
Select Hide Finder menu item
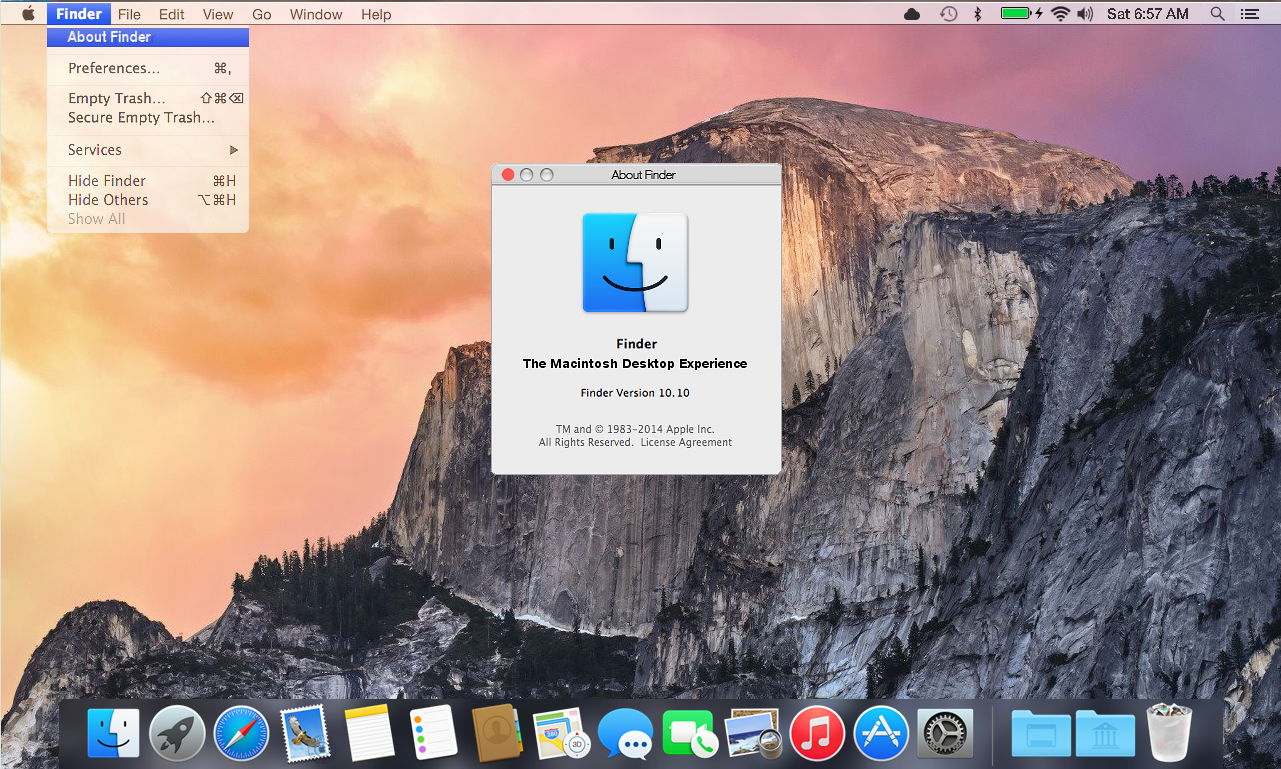pos(148,181)
